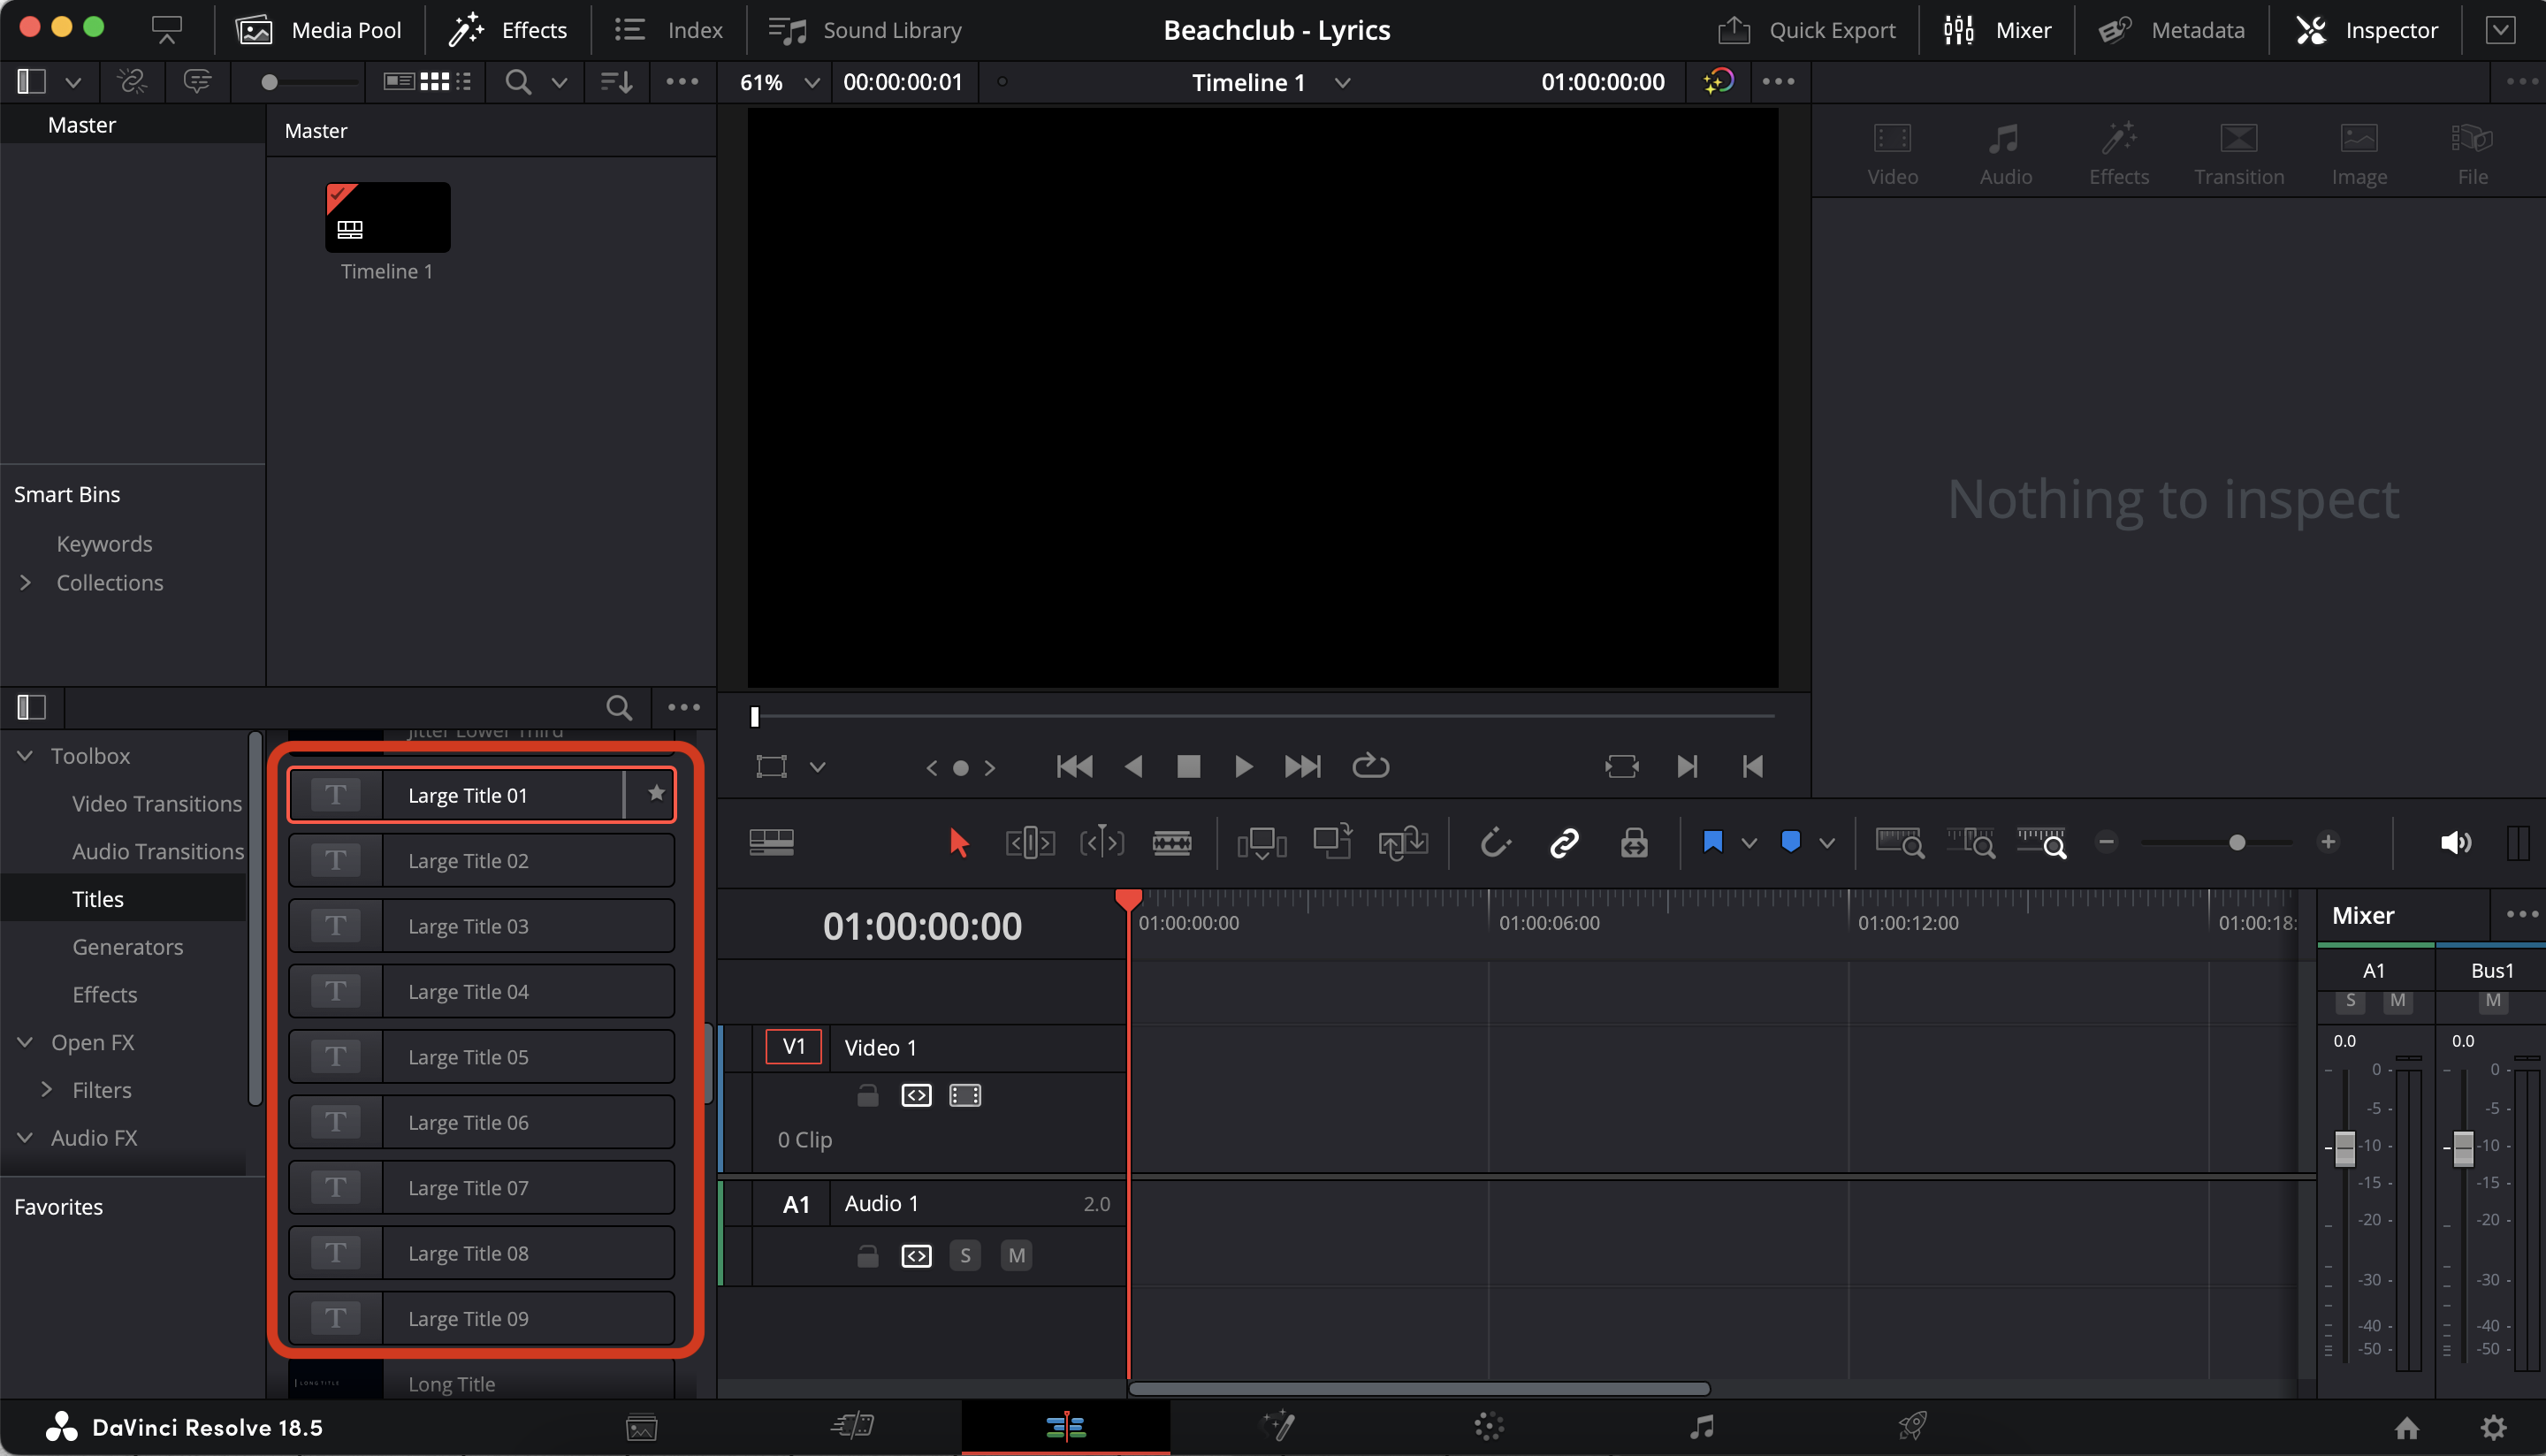The image size is (2546, 1456).
Task: Adjust the media pool thumbnail size slider
Action: 269,82
